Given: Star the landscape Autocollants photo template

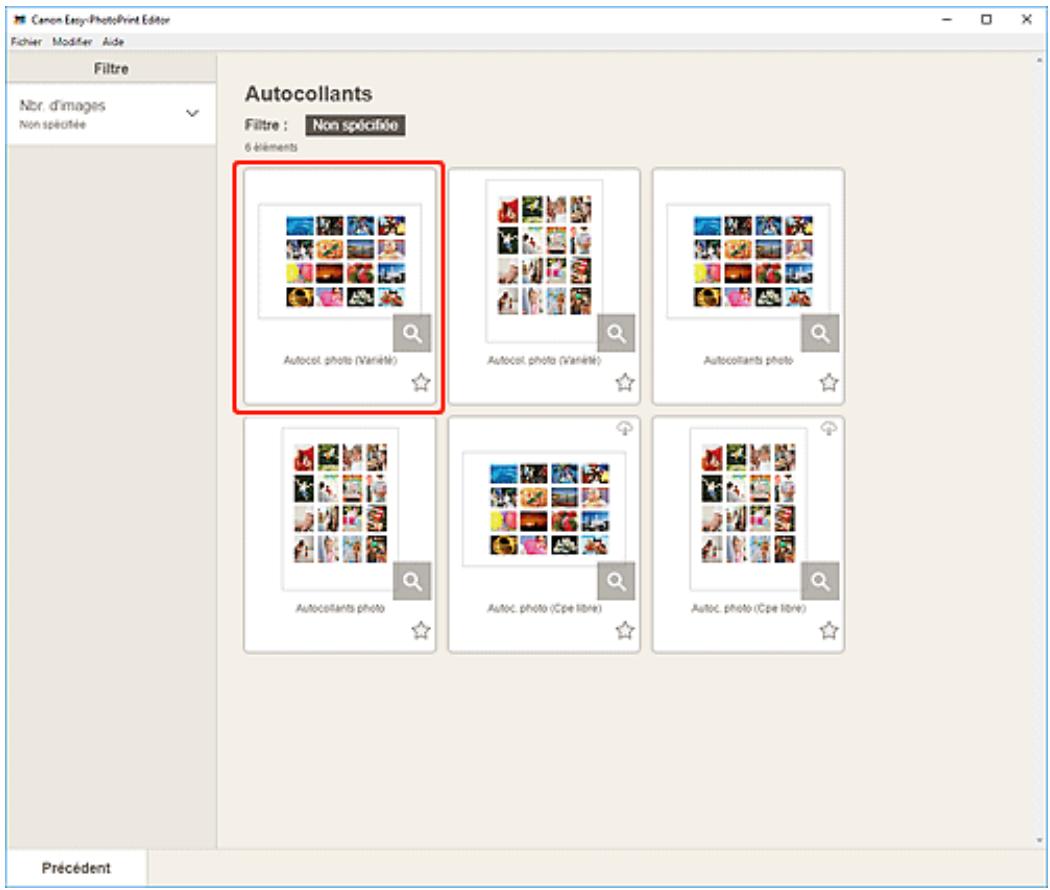Looking at the screenshot, I should [x=829, y=382].
